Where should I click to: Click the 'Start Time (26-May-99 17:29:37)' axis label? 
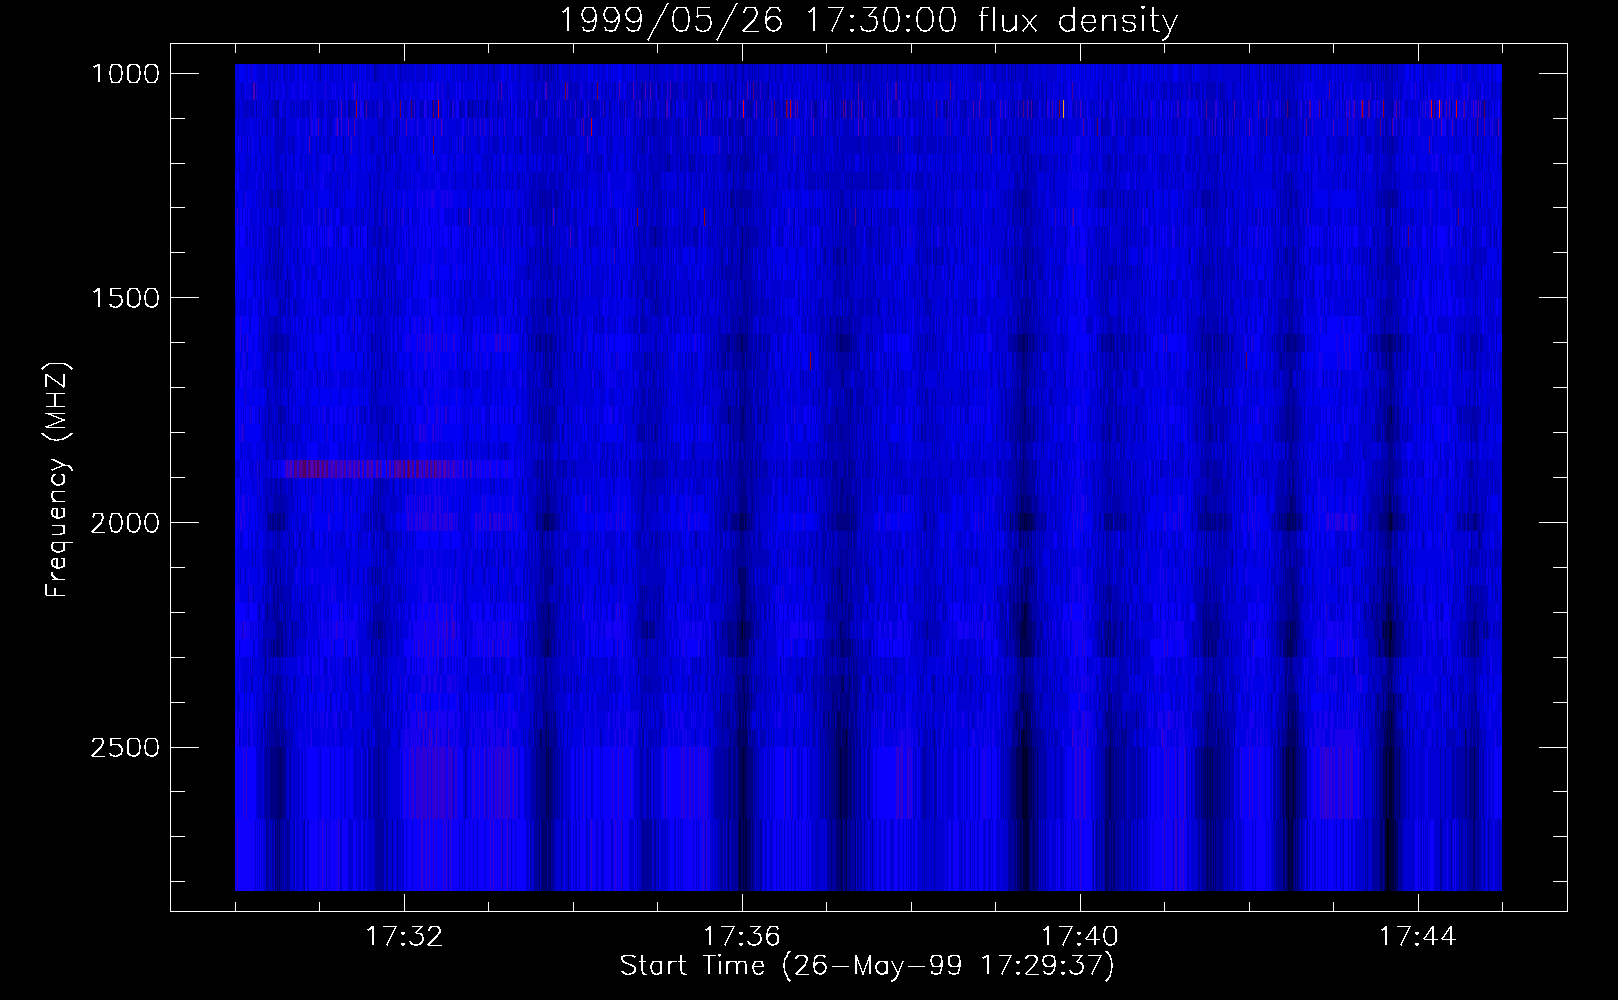[868, 966]
